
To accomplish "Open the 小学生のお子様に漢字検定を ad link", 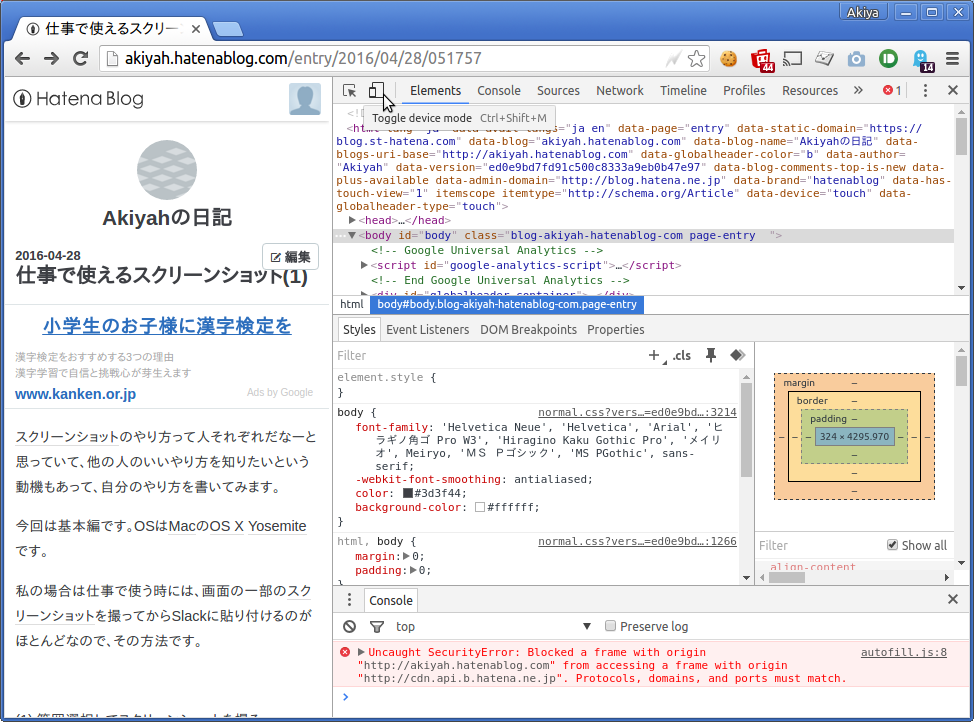I will coord(167,326).
